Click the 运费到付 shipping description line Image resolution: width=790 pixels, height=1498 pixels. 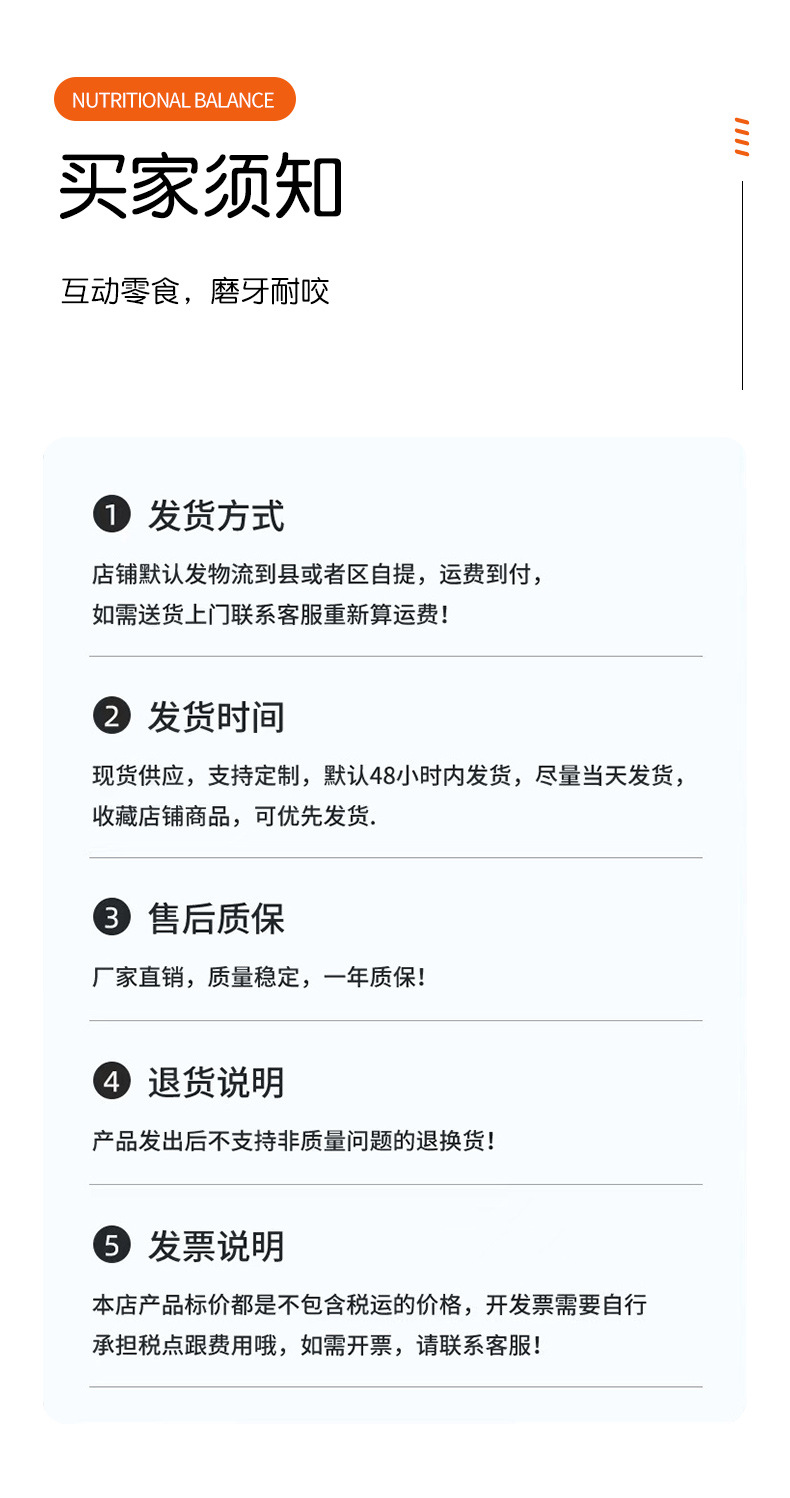click(x=318, y=574)
